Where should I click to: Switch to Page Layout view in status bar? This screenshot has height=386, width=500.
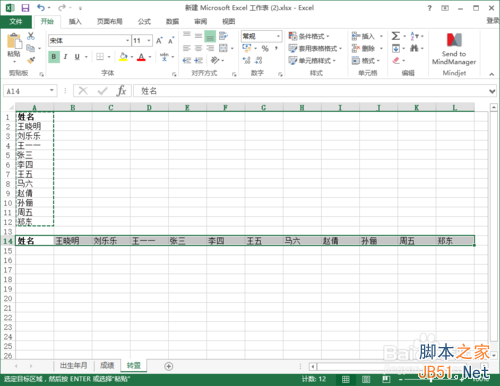pyautogui.click(x=366, y=379)
